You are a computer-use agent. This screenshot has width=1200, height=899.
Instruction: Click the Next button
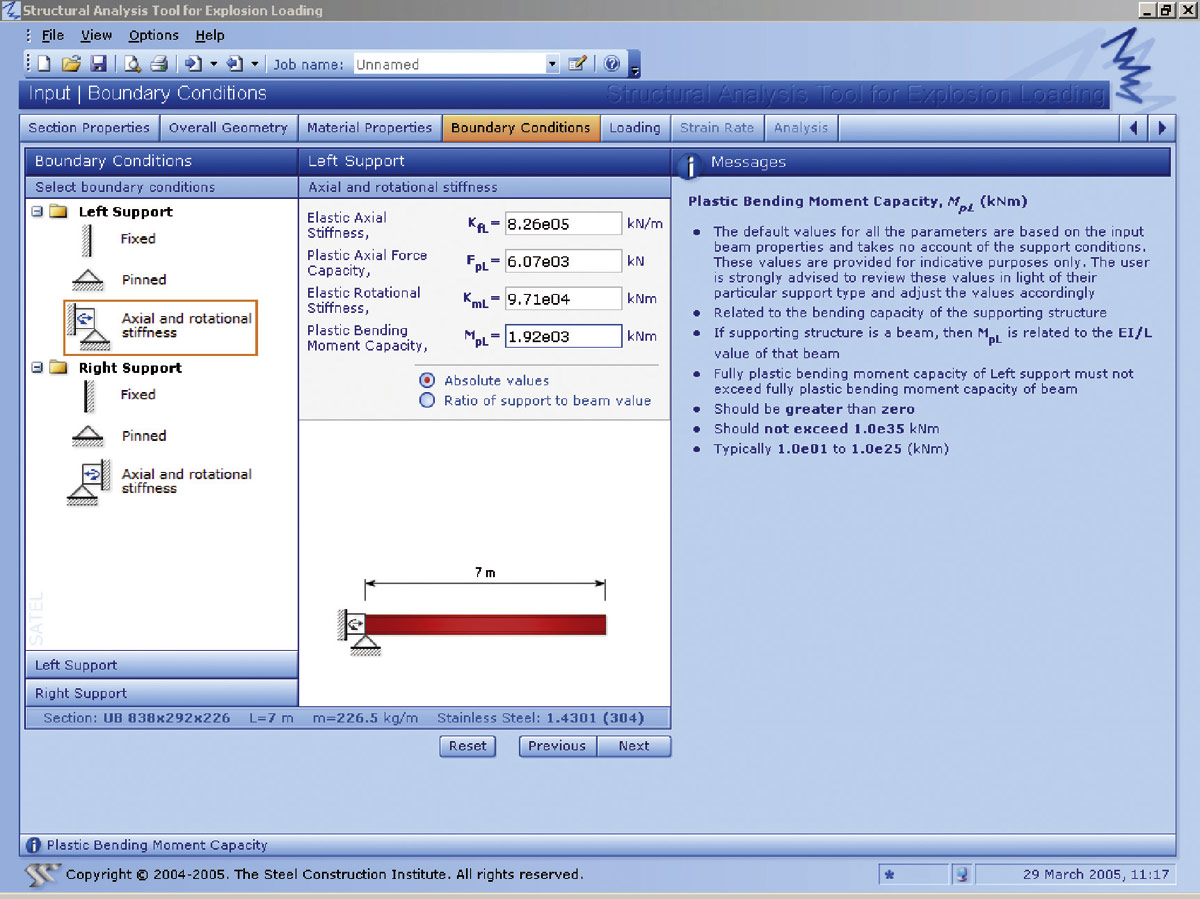point(633,746)
